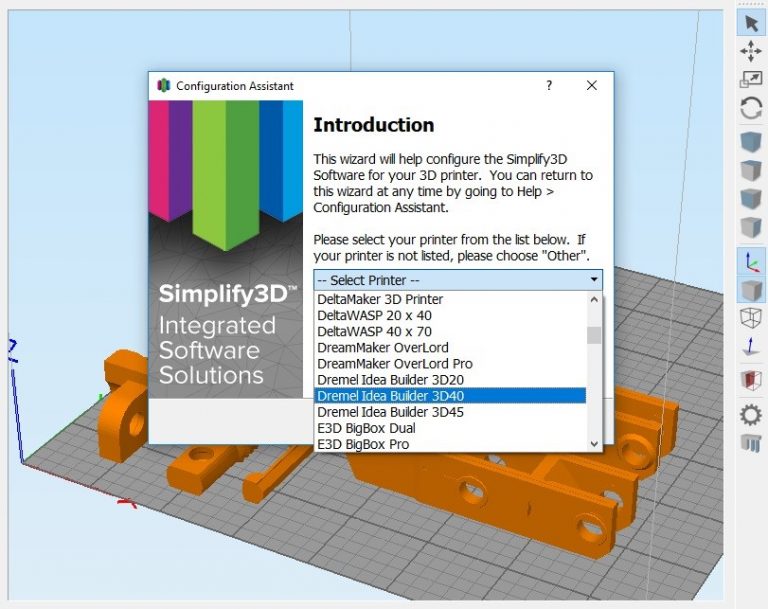
Task: Select highlighted Dremel Idea Builder 3D40
Action: [x=450, y=396]
